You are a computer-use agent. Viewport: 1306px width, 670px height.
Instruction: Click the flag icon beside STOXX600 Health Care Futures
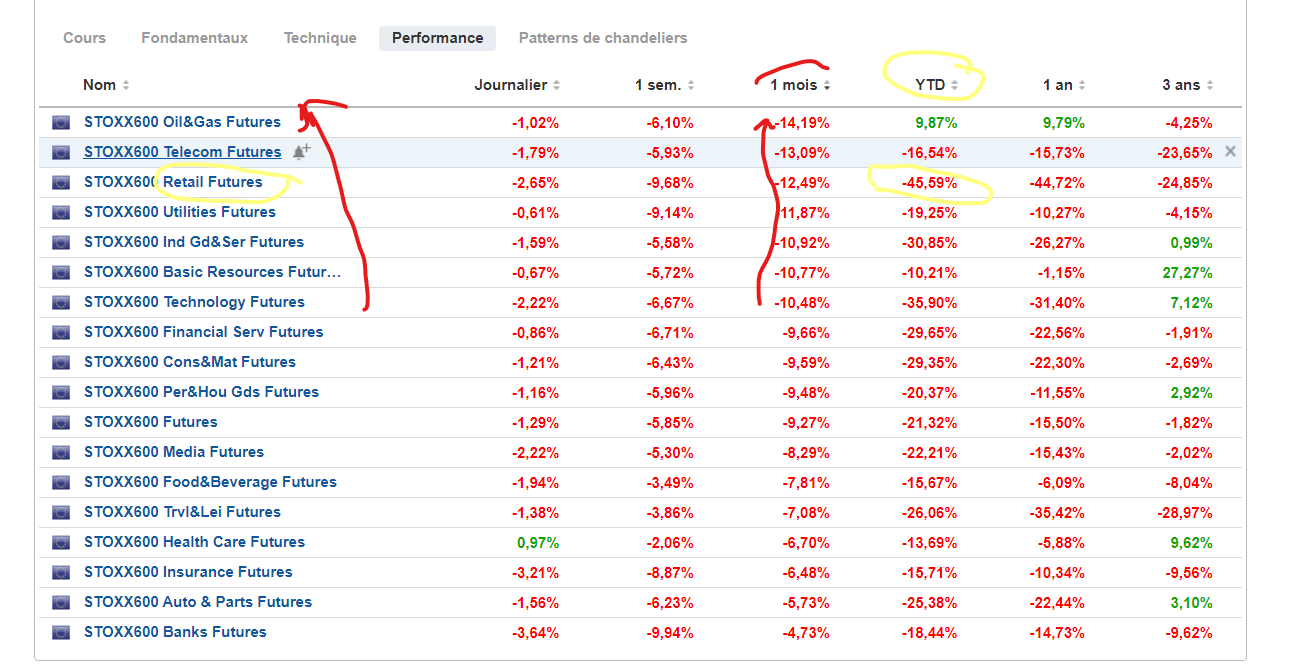(x=61, y=543)
